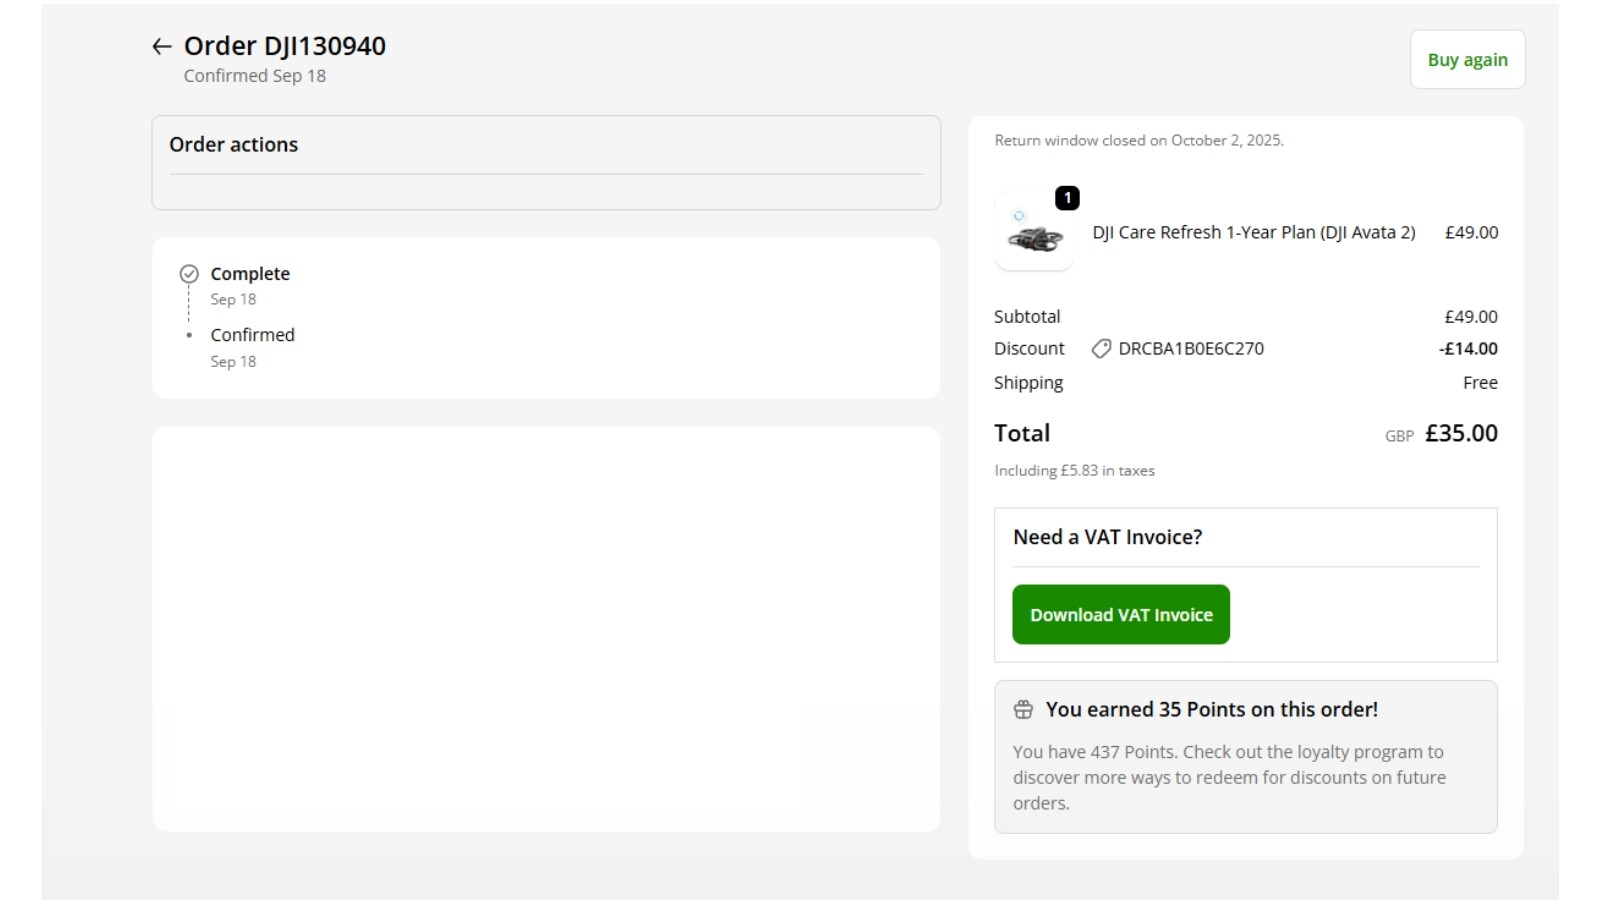
Task: Click the bullet dot next to Confirmed
Action: point(189,336)
